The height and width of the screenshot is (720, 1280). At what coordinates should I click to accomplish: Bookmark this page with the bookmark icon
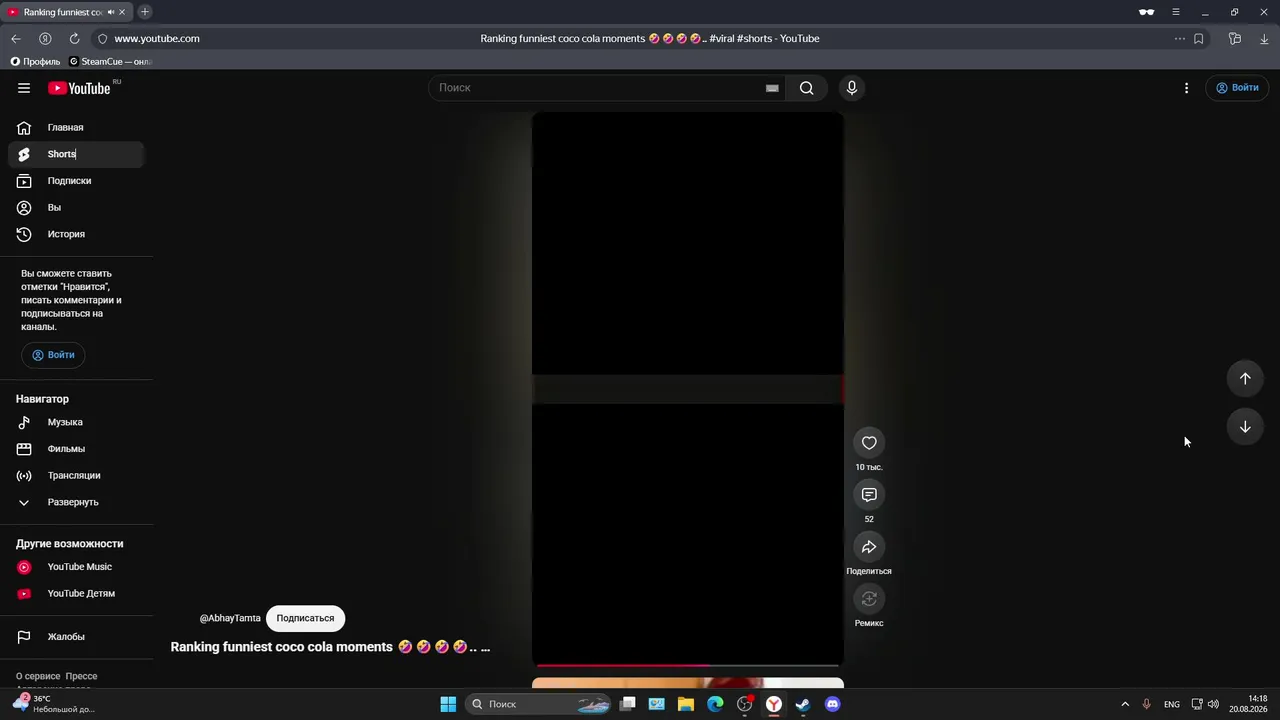tap(1198, 38)
